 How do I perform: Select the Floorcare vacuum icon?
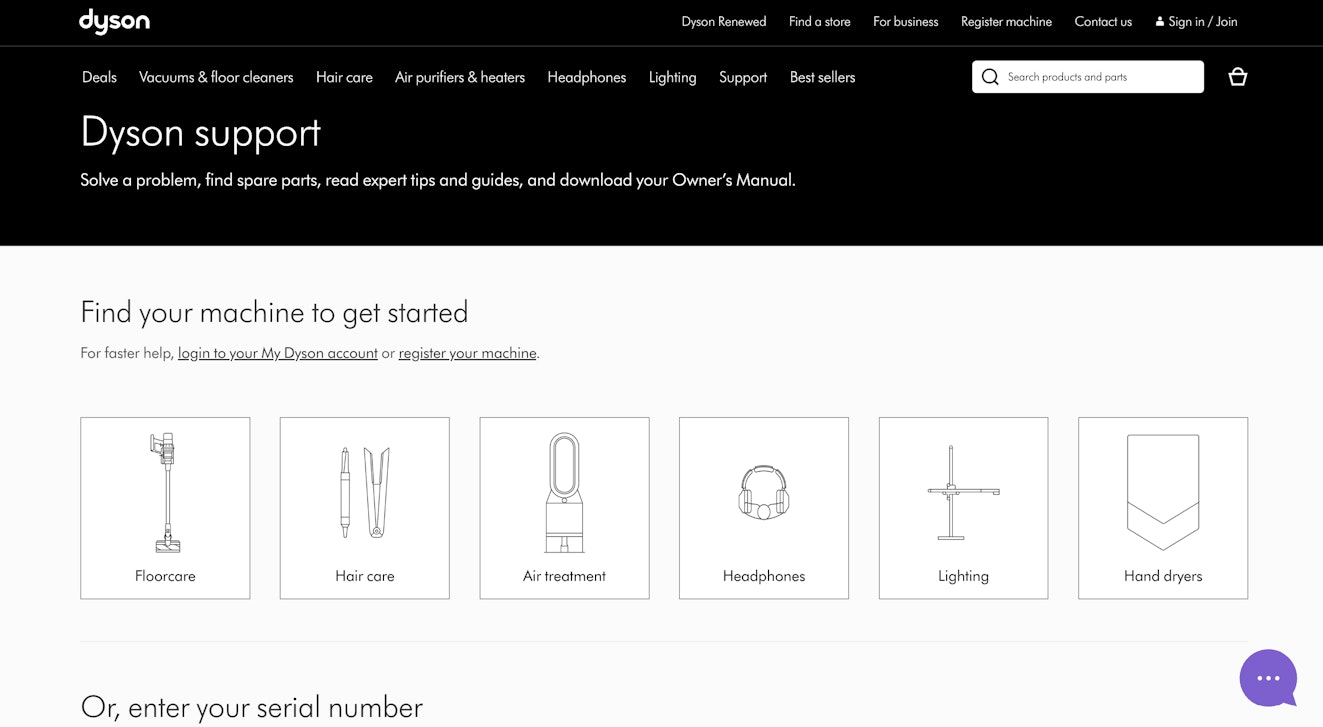coord(165,493)
